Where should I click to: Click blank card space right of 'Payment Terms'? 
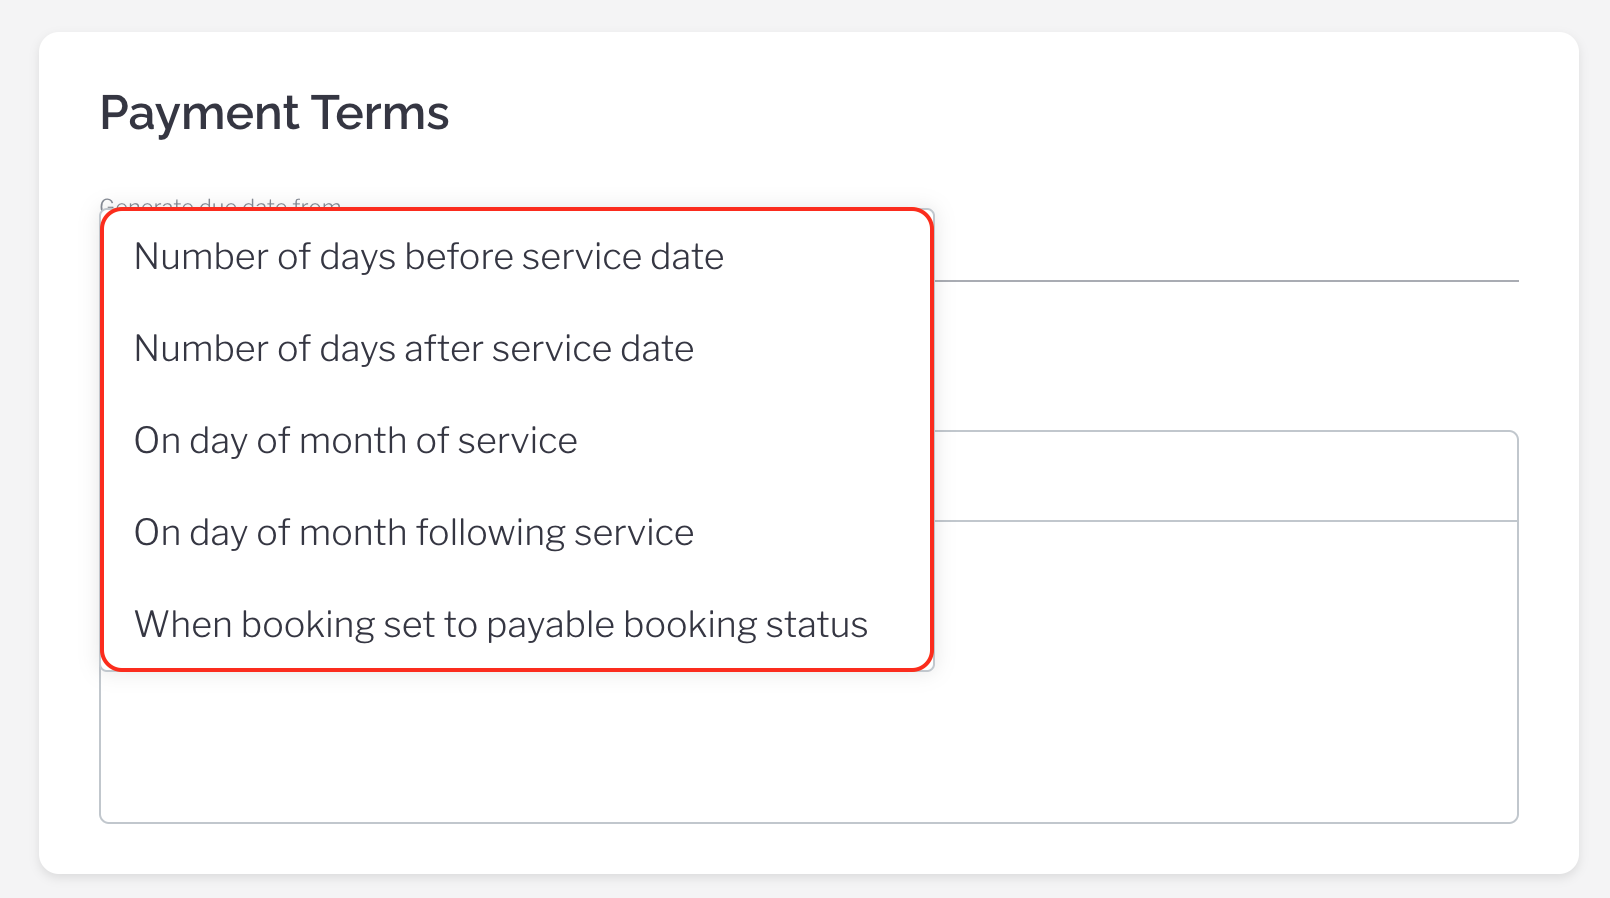click(1000, 113)
